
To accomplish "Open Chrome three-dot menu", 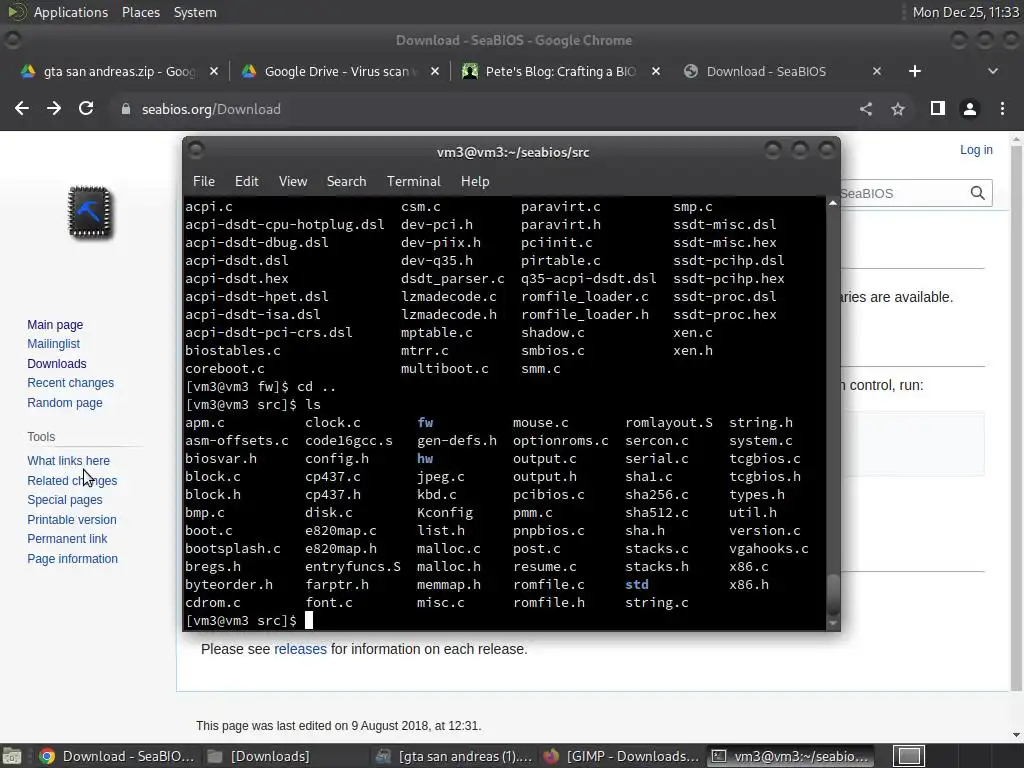I will pos(1002,109).
